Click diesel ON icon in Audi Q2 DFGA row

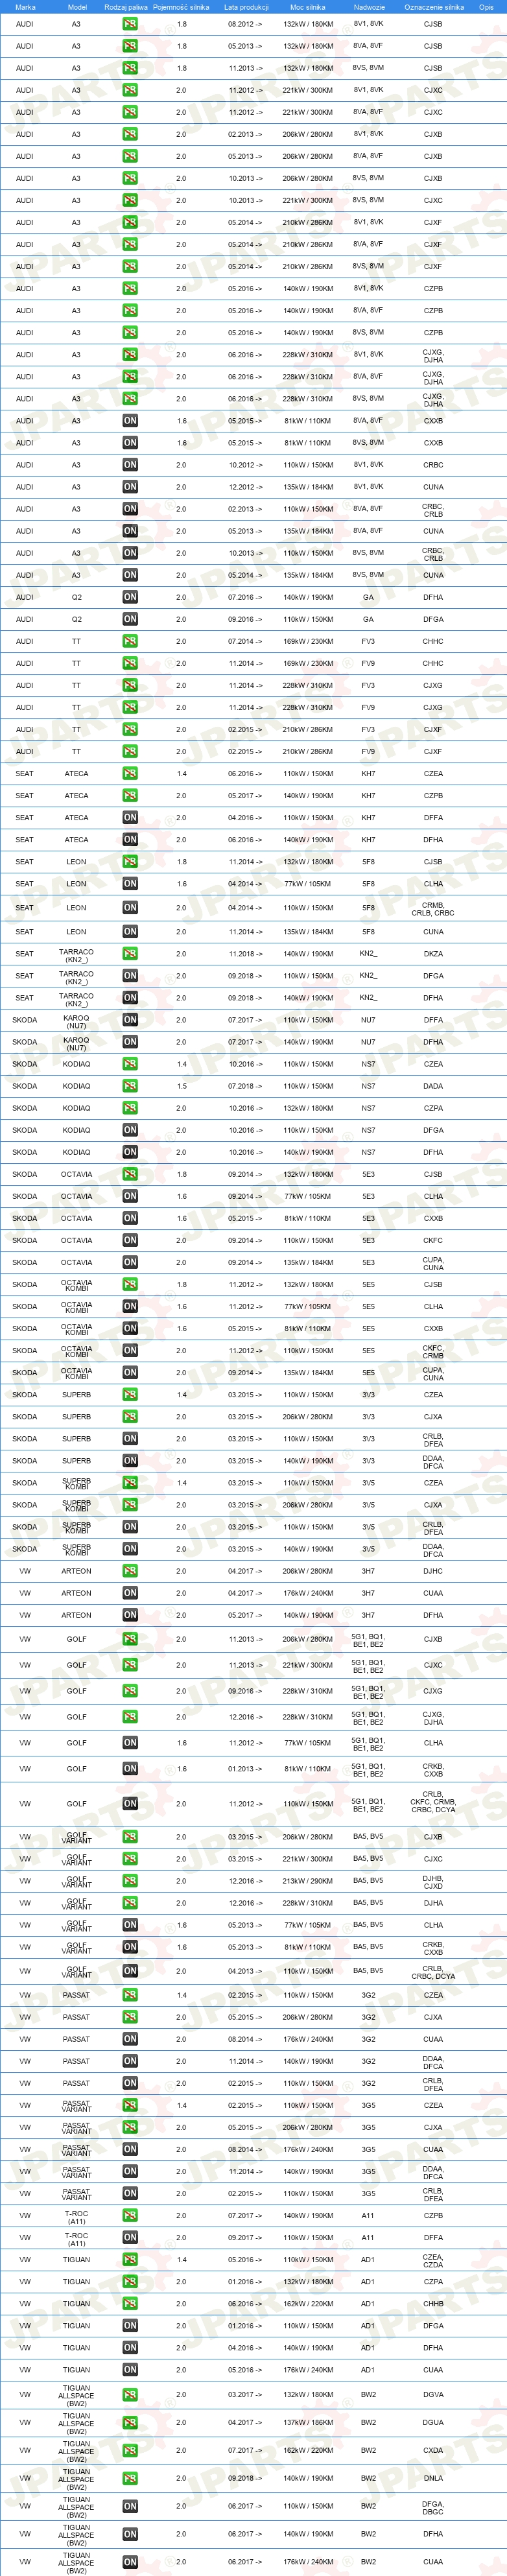tap(130, 619)
